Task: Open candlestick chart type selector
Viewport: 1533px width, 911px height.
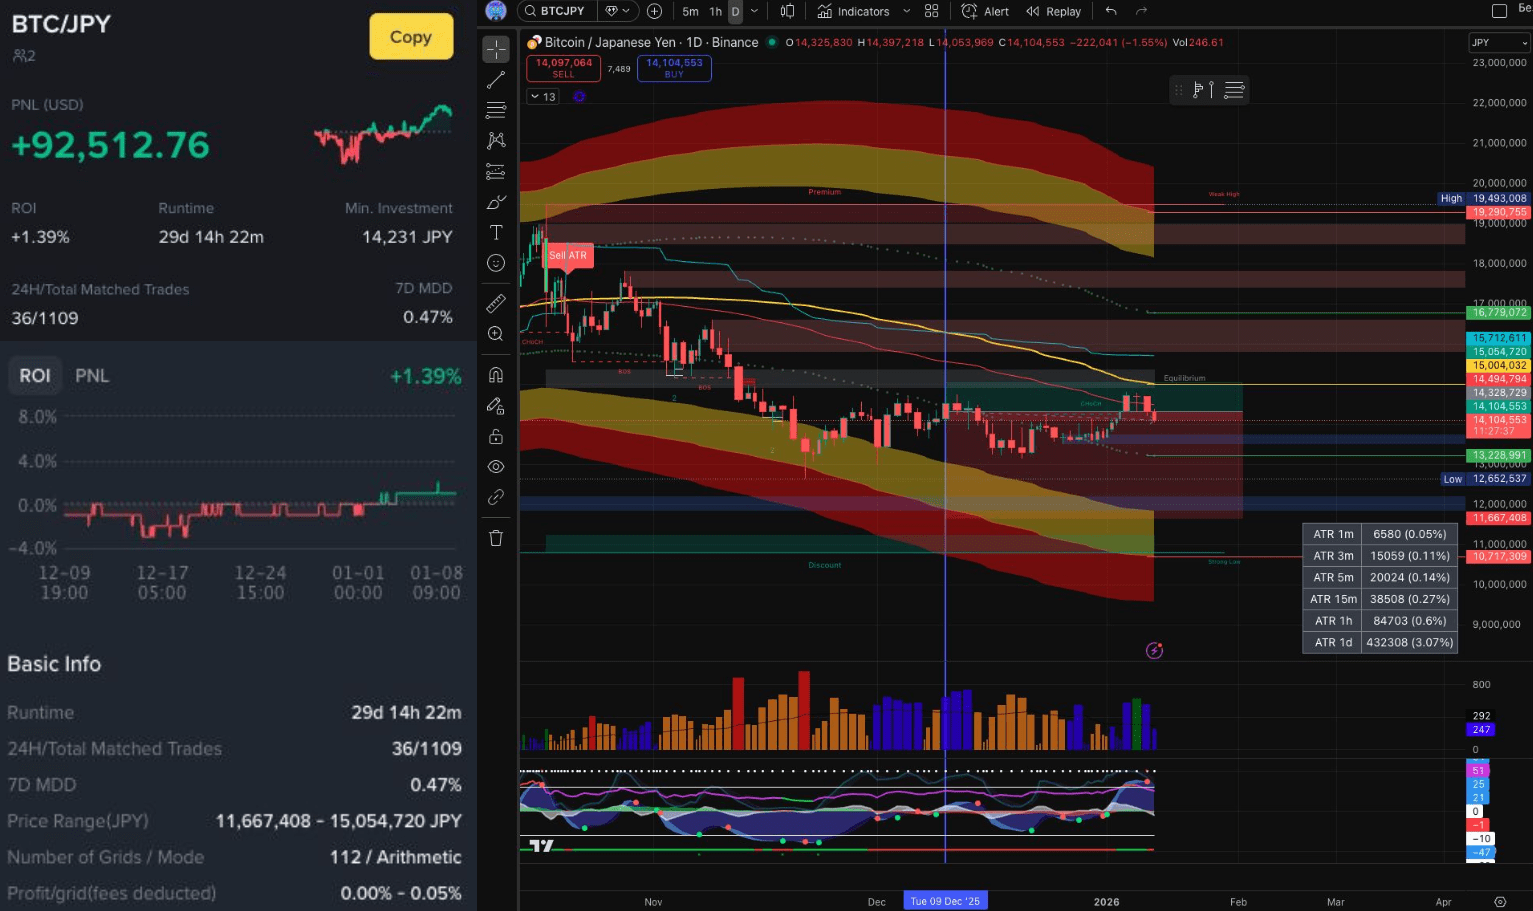Action: point(788,11)
